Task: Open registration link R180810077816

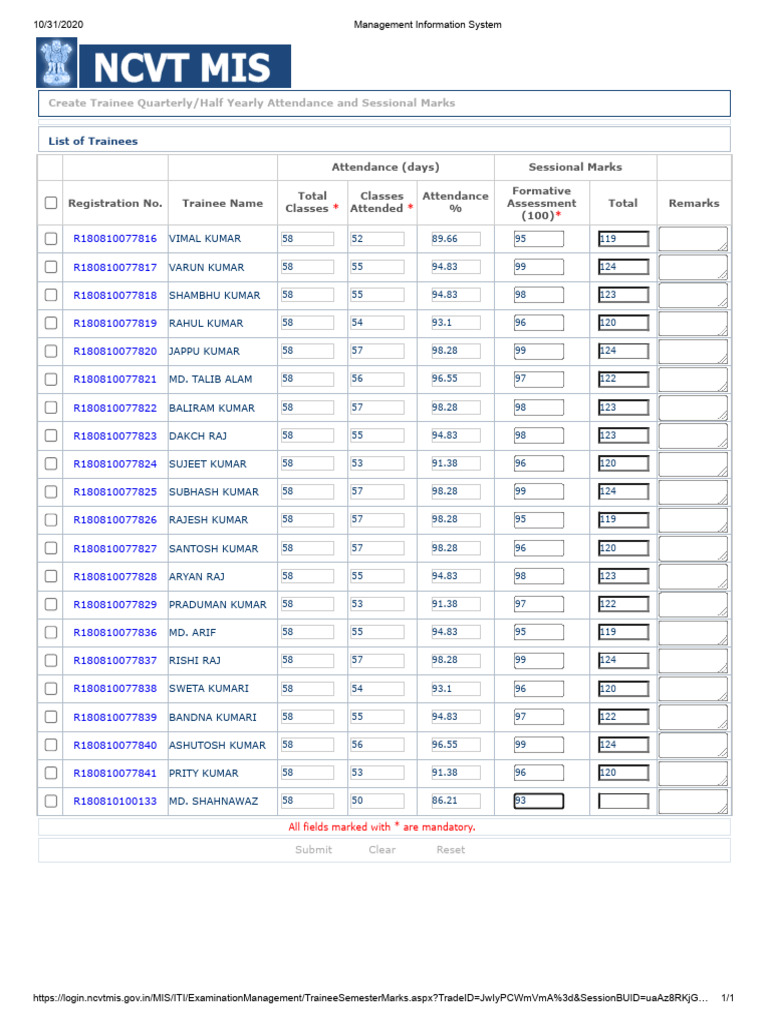Action: click(115, 239)
